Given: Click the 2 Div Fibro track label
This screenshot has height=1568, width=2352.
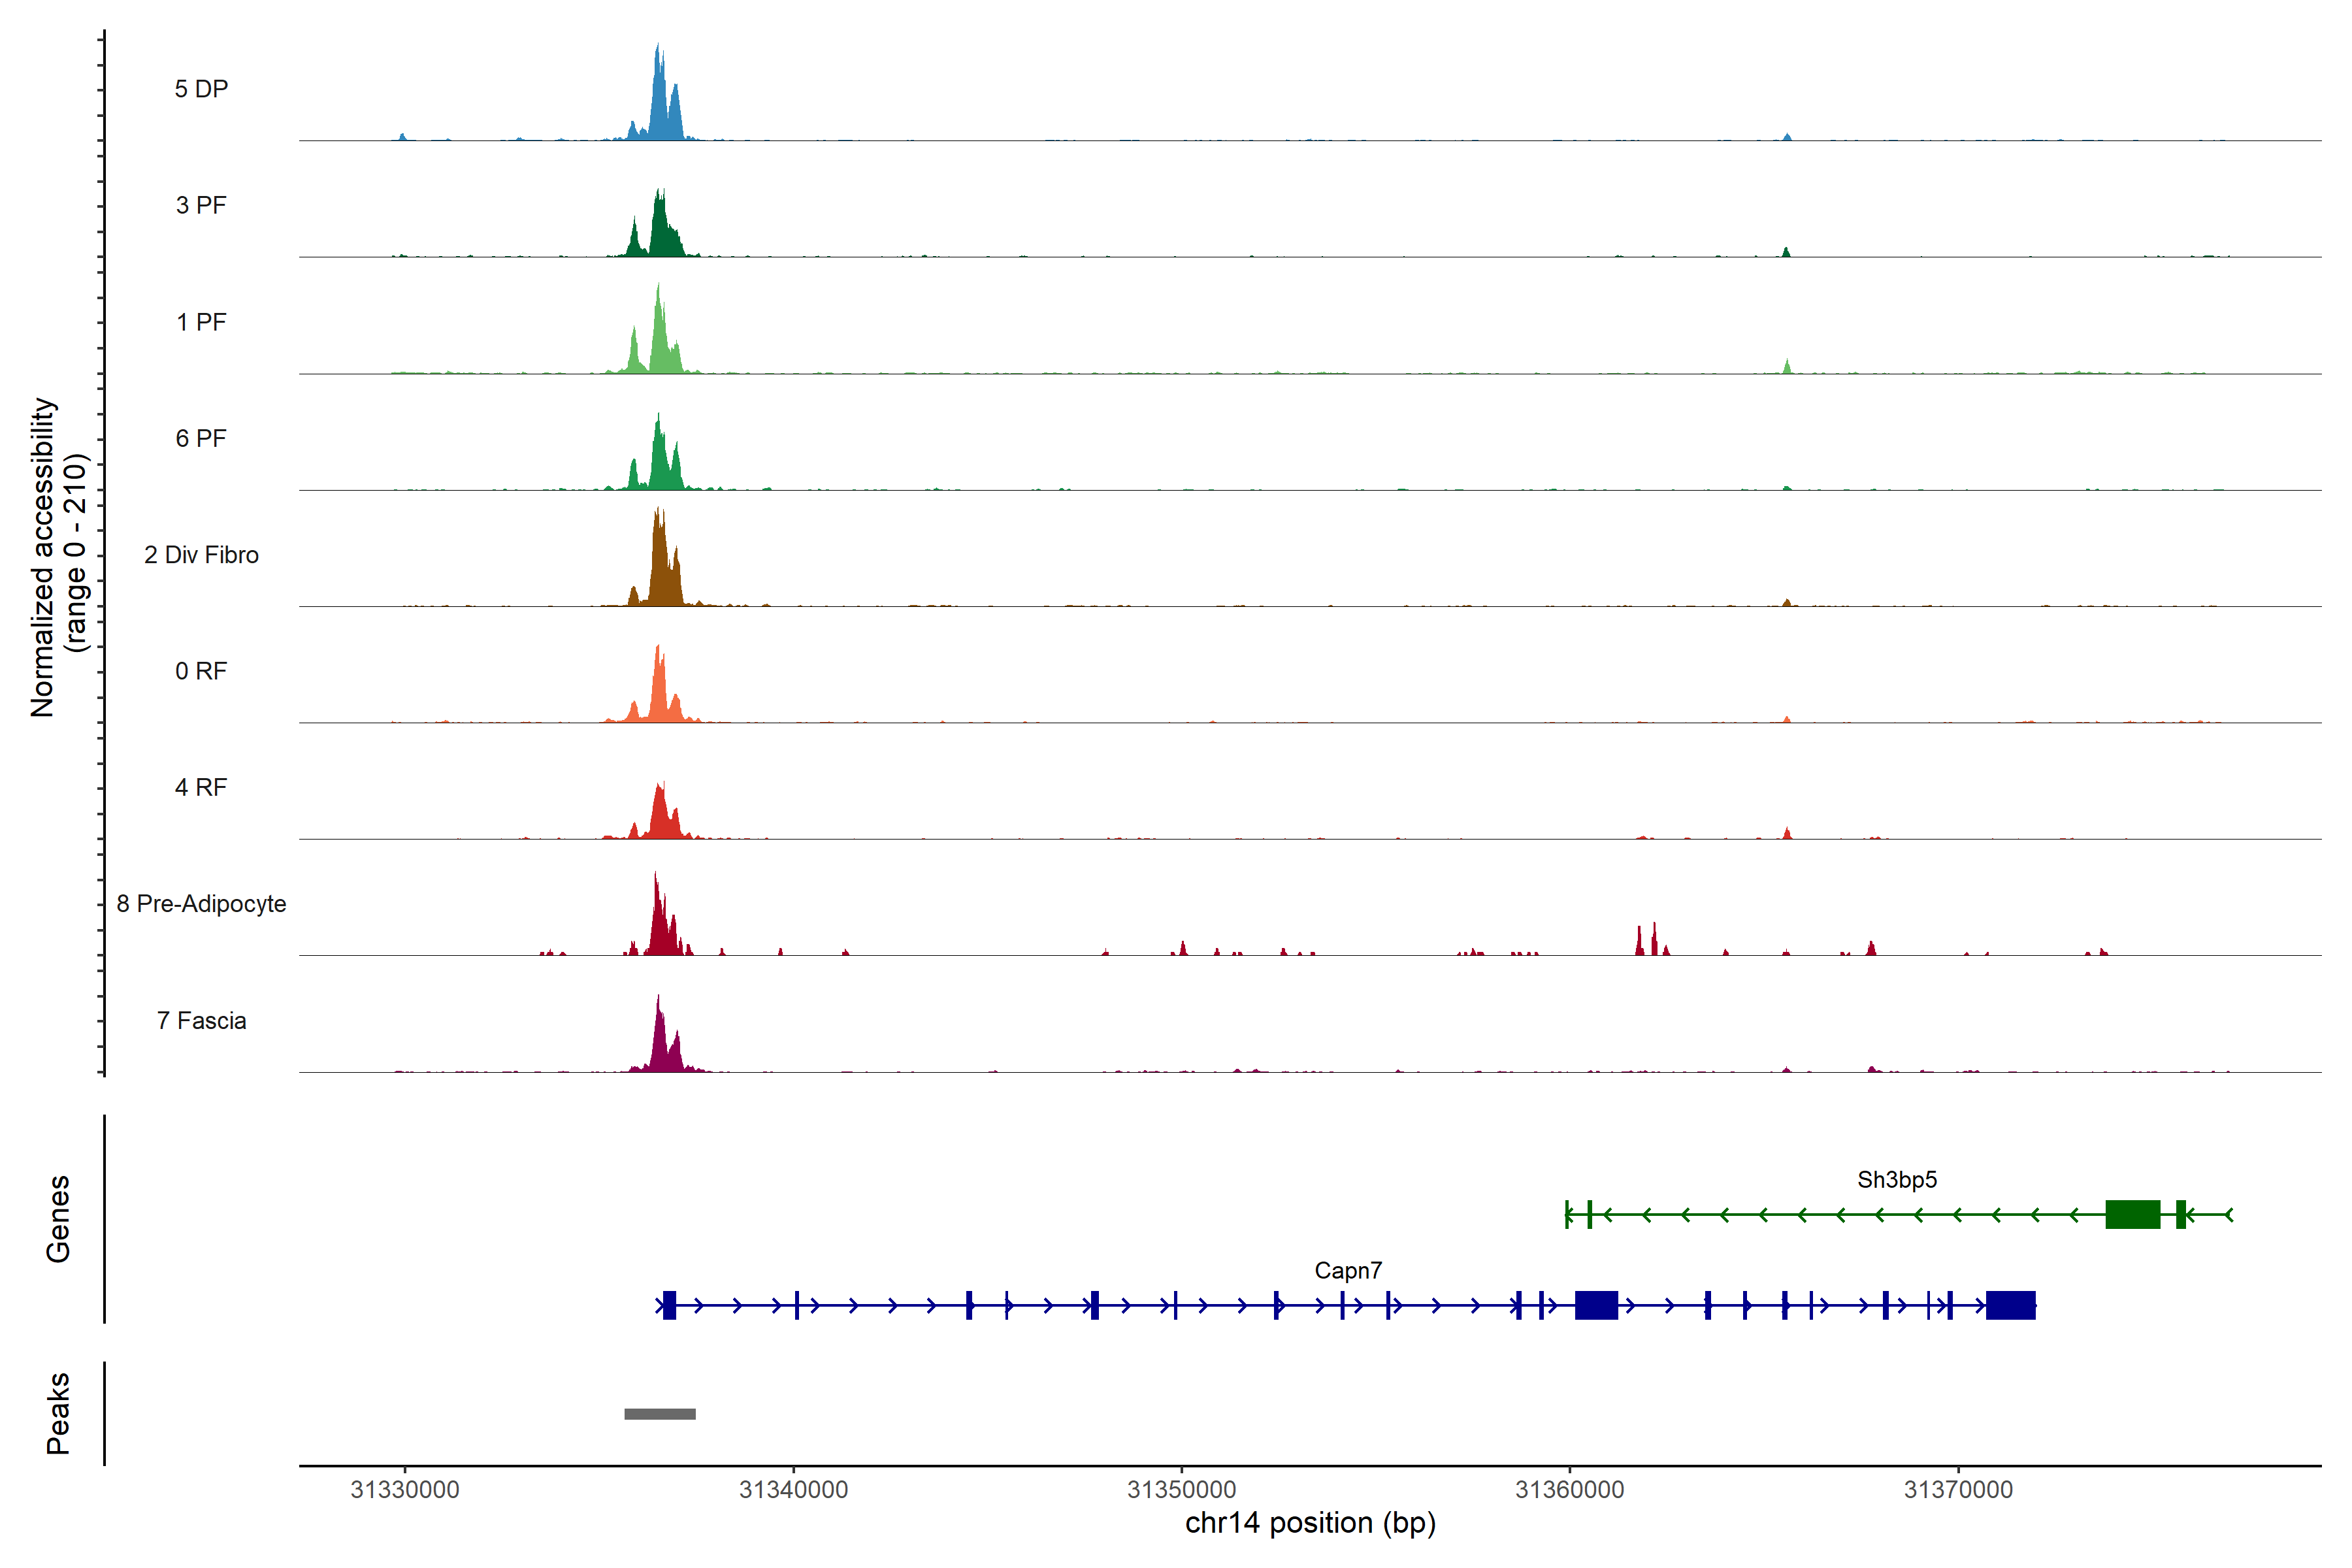Looking at the screenshot, I should [201, 555].
